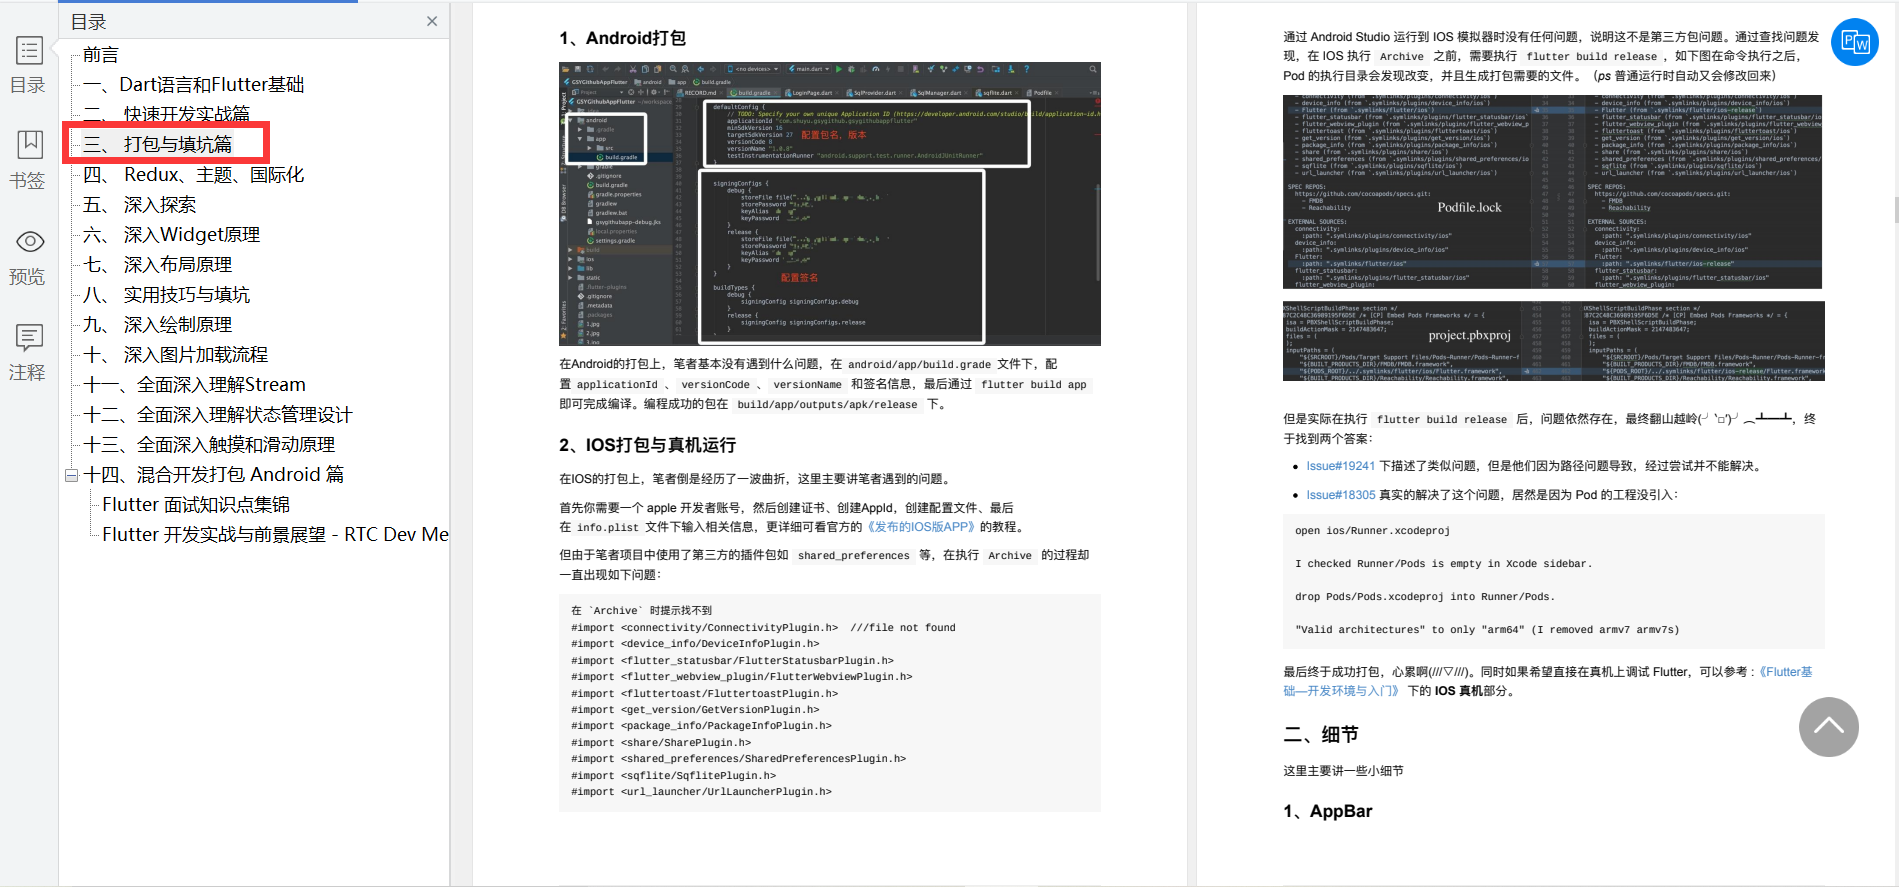Click the Podfile.lock diff image
The width and height of the screenshot is (1899, 887).
point(1553,192)
